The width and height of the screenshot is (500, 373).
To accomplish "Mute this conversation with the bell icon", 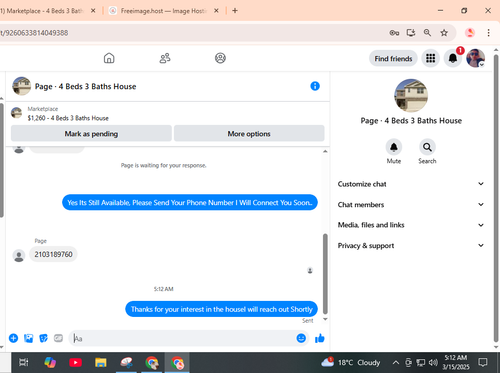I will 394,147.
